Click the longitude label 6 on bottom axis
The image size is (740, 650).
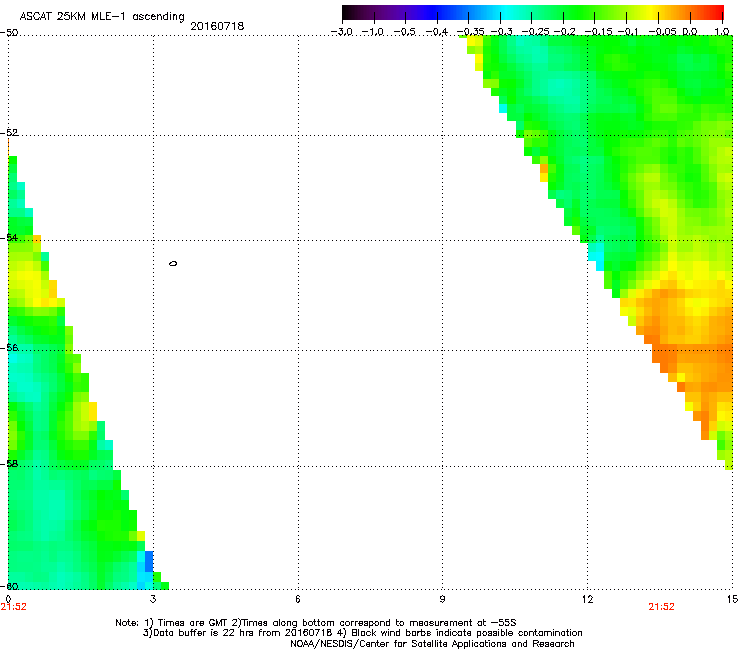[298, 599]
